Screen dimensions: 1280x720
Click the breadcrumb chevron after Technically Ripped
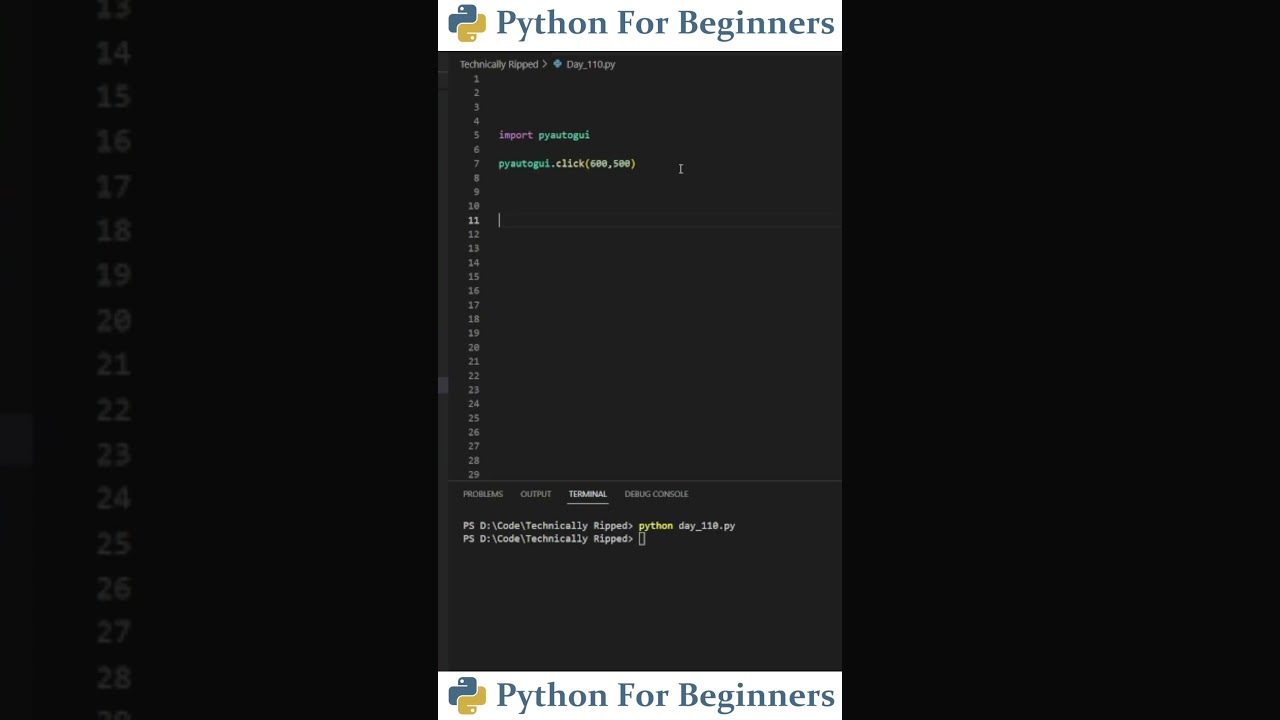click(x=545, y=64)
